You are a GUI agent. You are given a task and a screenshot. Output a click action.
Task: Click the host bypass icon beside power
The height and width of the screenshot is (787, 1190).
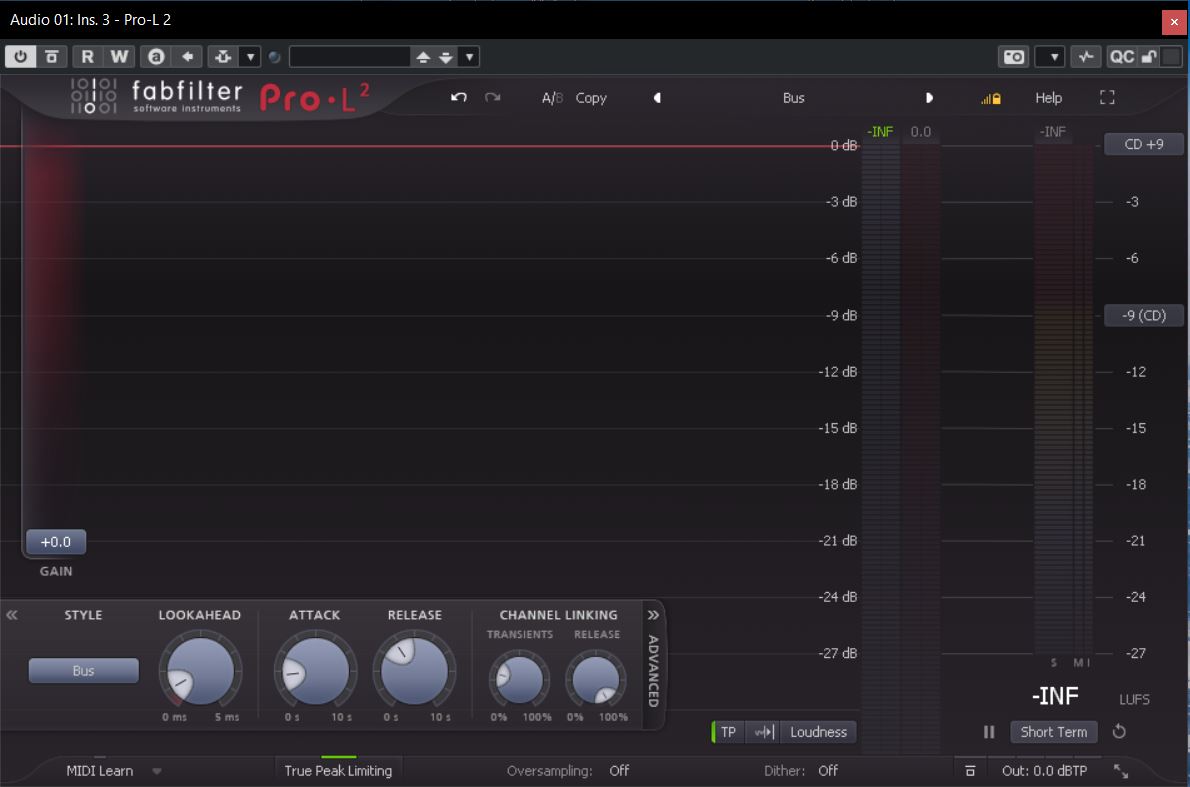(52, 56)
